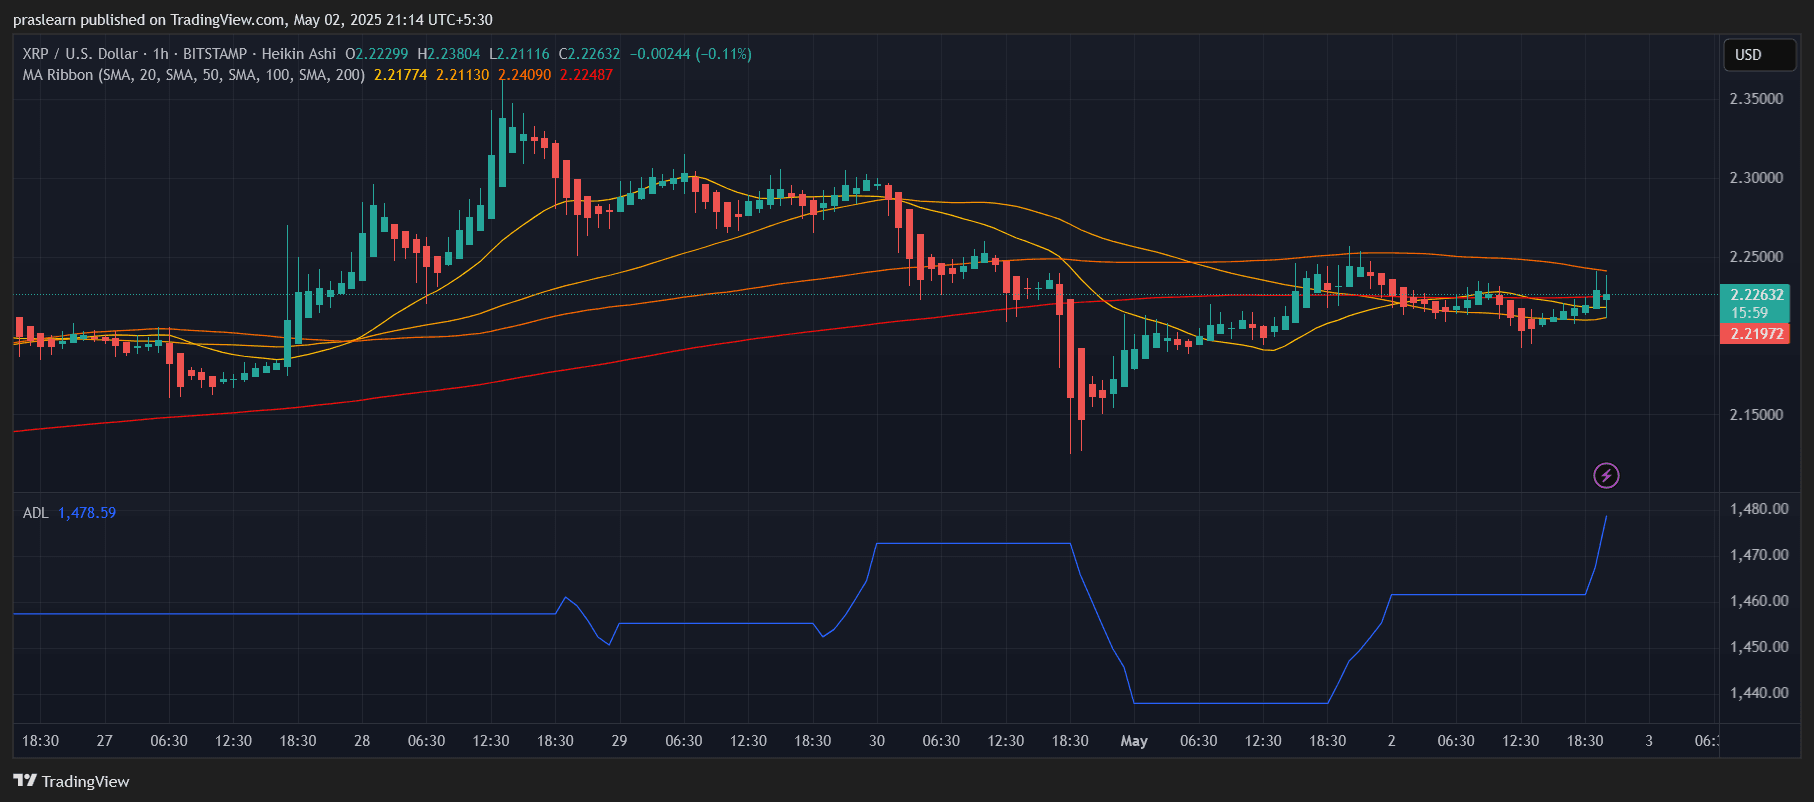Screen dimensions: 1814x802
Task: Click the SMA 100 value 2.24090
Action: tap(524, 75)
